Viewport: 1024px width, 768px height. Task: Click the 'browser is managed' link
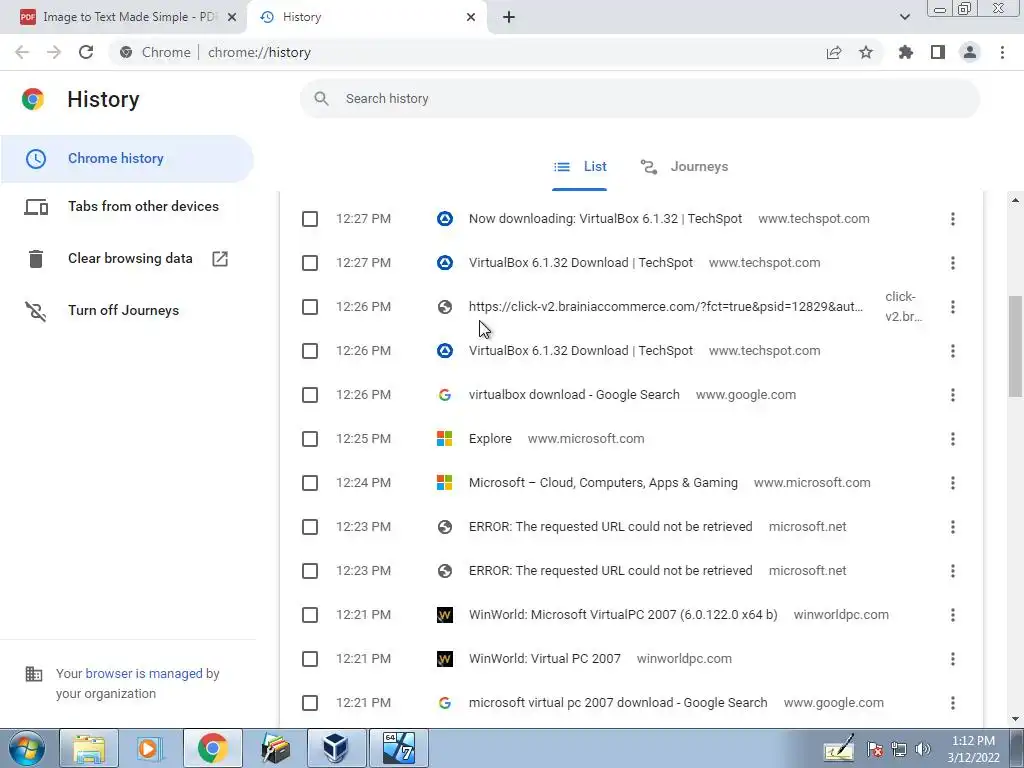144,673
